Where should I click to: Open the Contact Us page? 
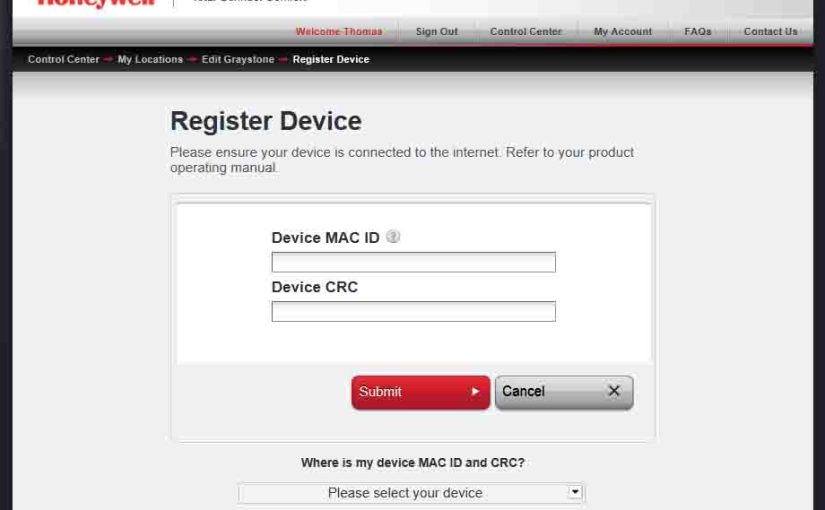click(770, 32)
